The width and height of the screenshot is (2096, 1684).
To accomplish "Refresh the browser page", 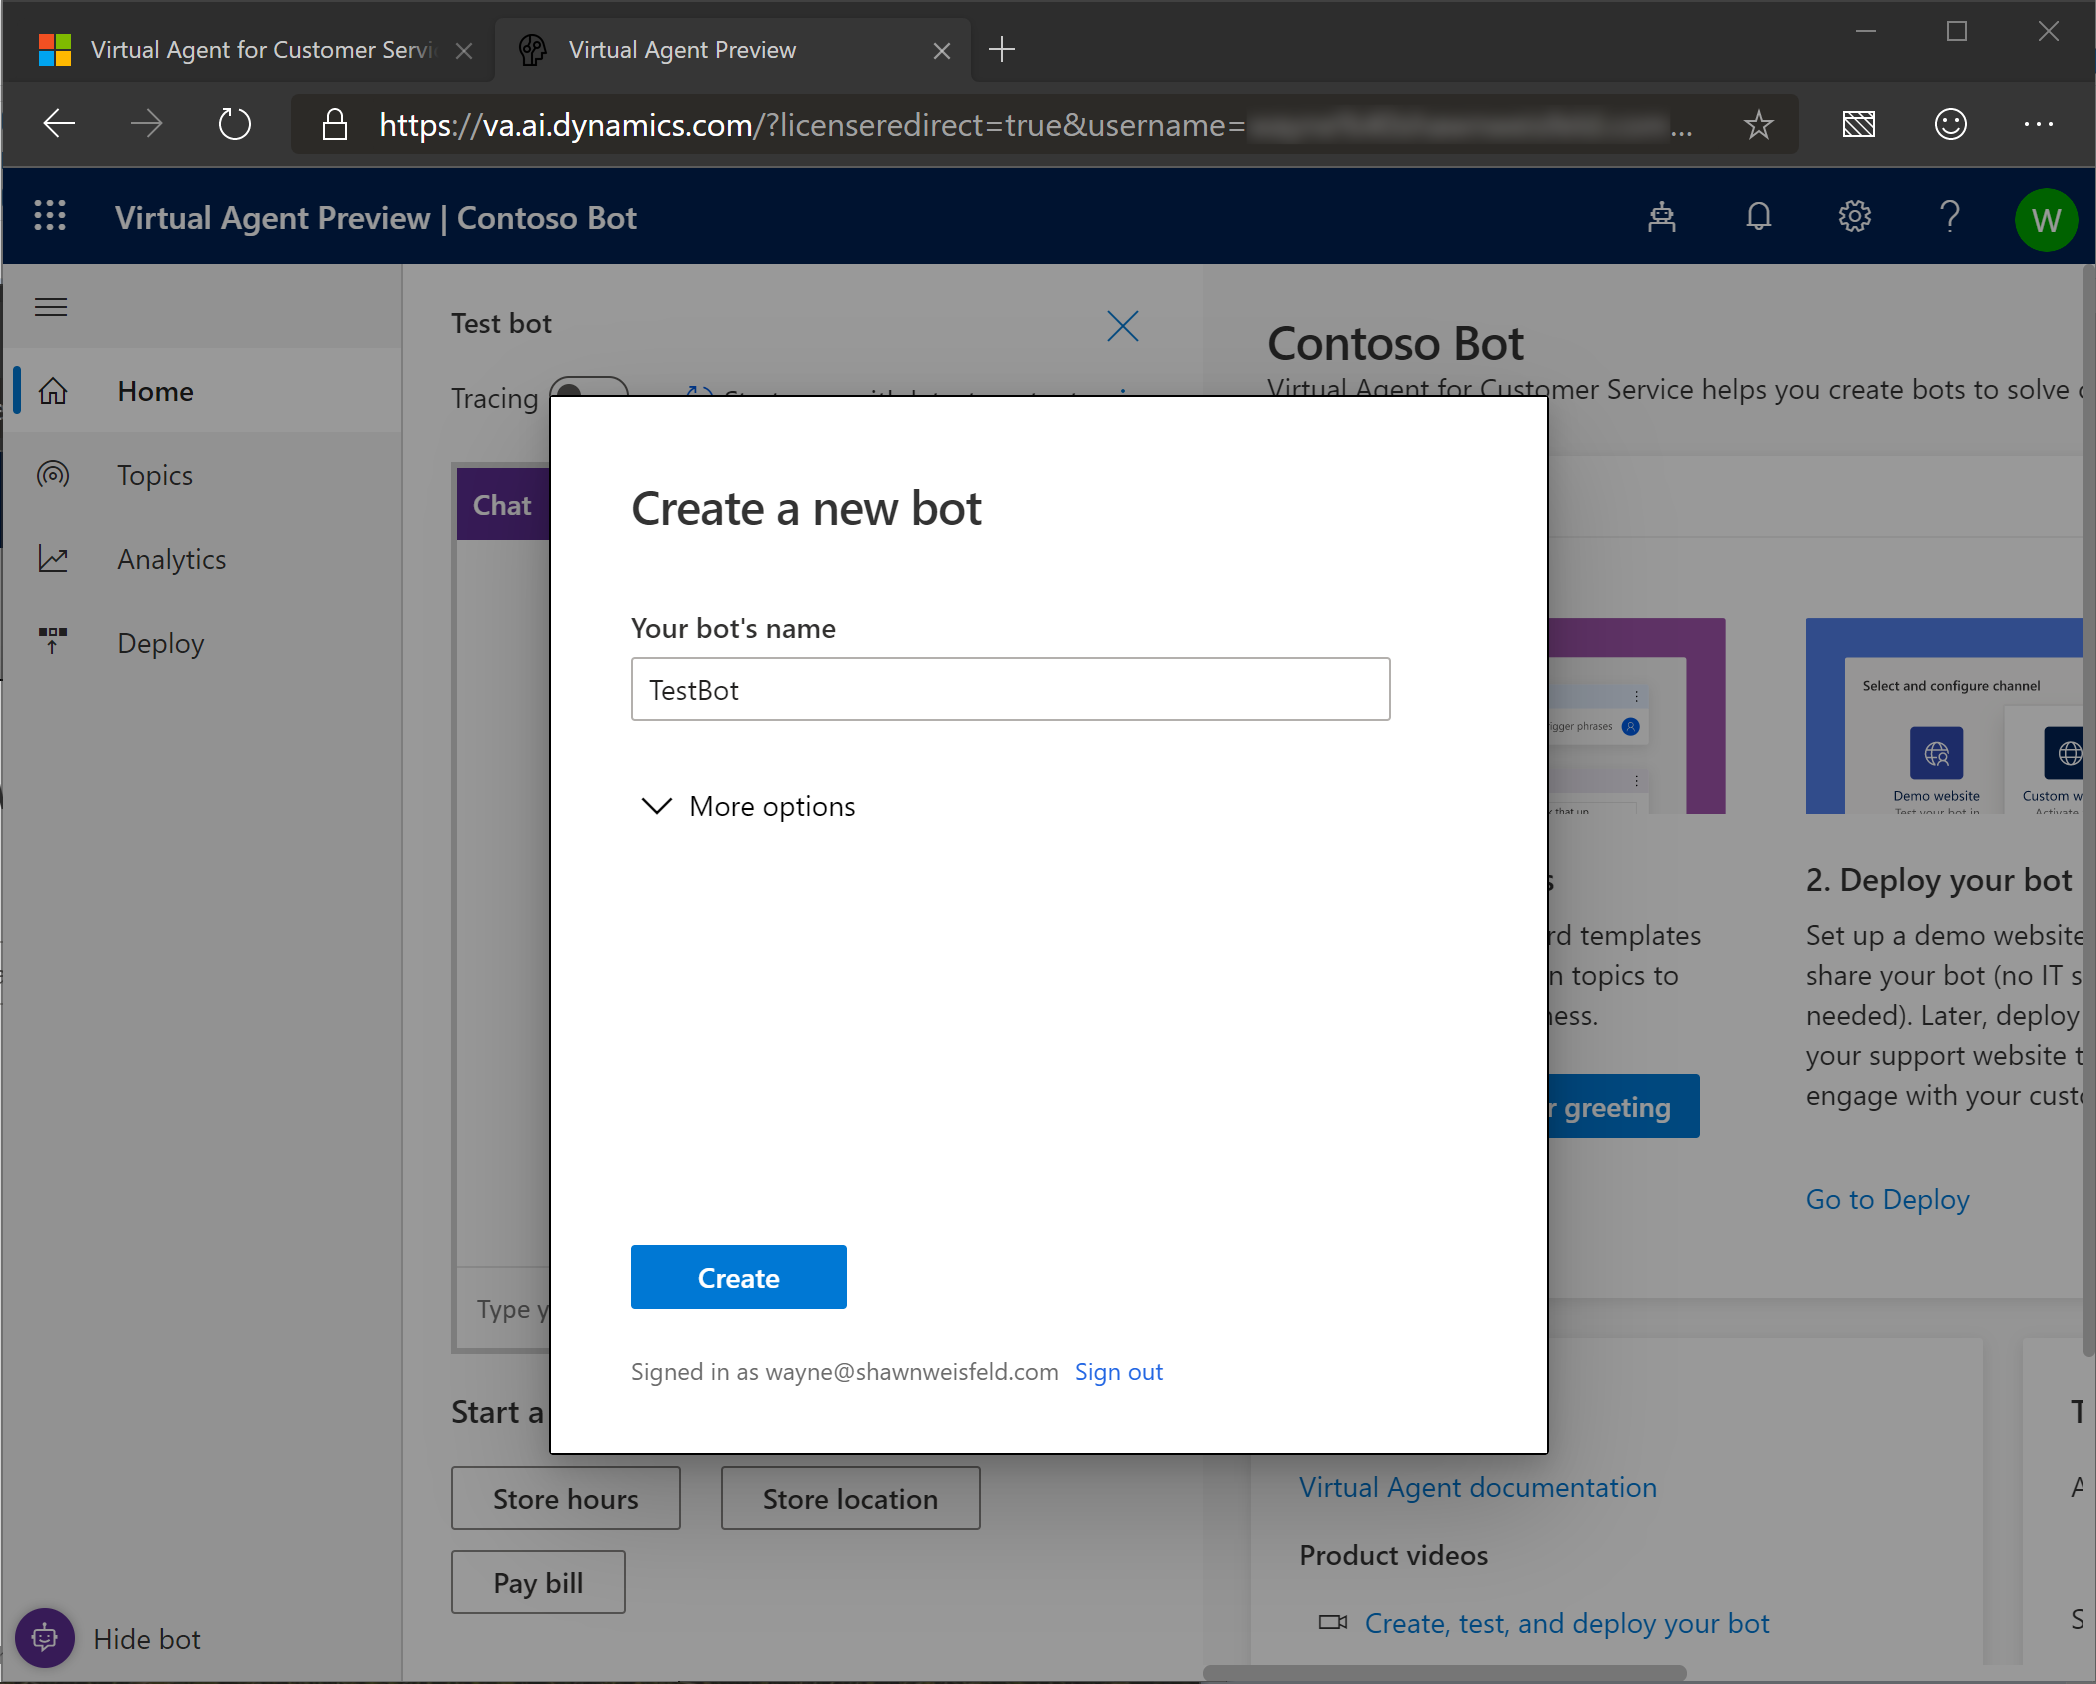I will pos(234,124).
